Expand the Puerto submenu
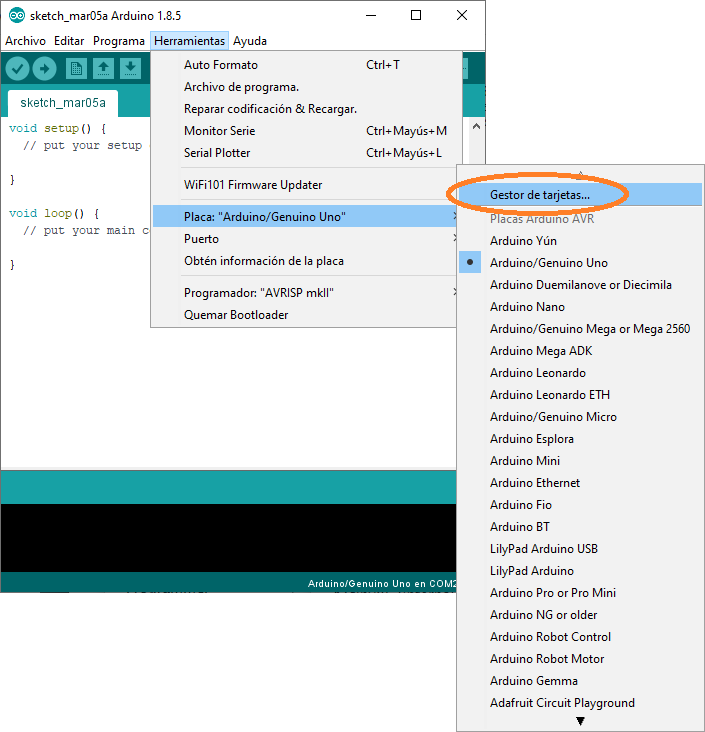The image size is (705, 732). coord(304,239)
